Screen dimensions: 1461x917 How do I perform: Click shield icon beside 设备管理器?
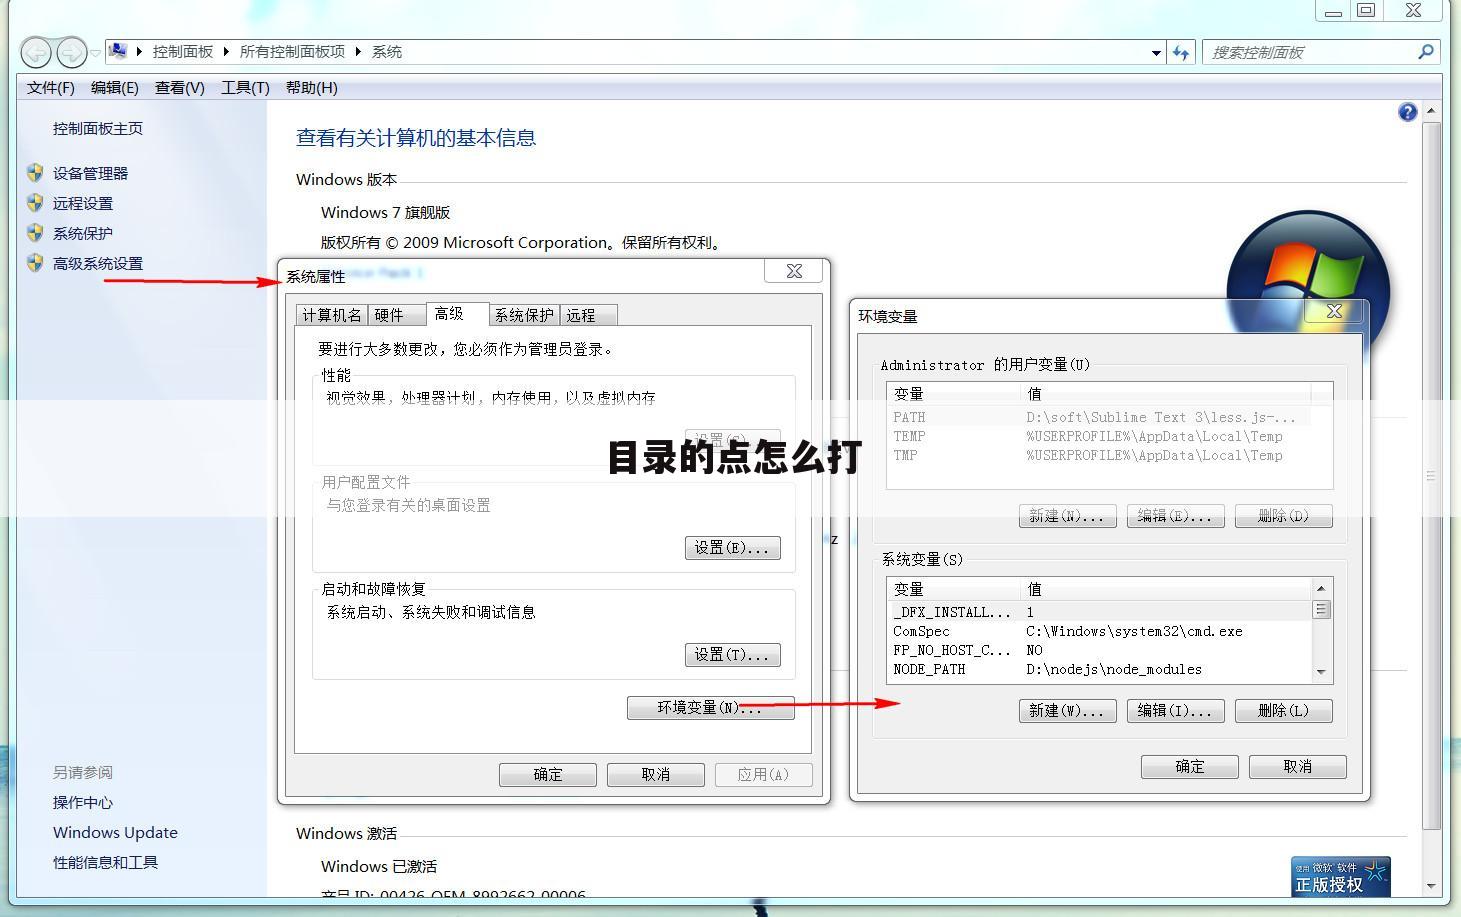point(35,173)
